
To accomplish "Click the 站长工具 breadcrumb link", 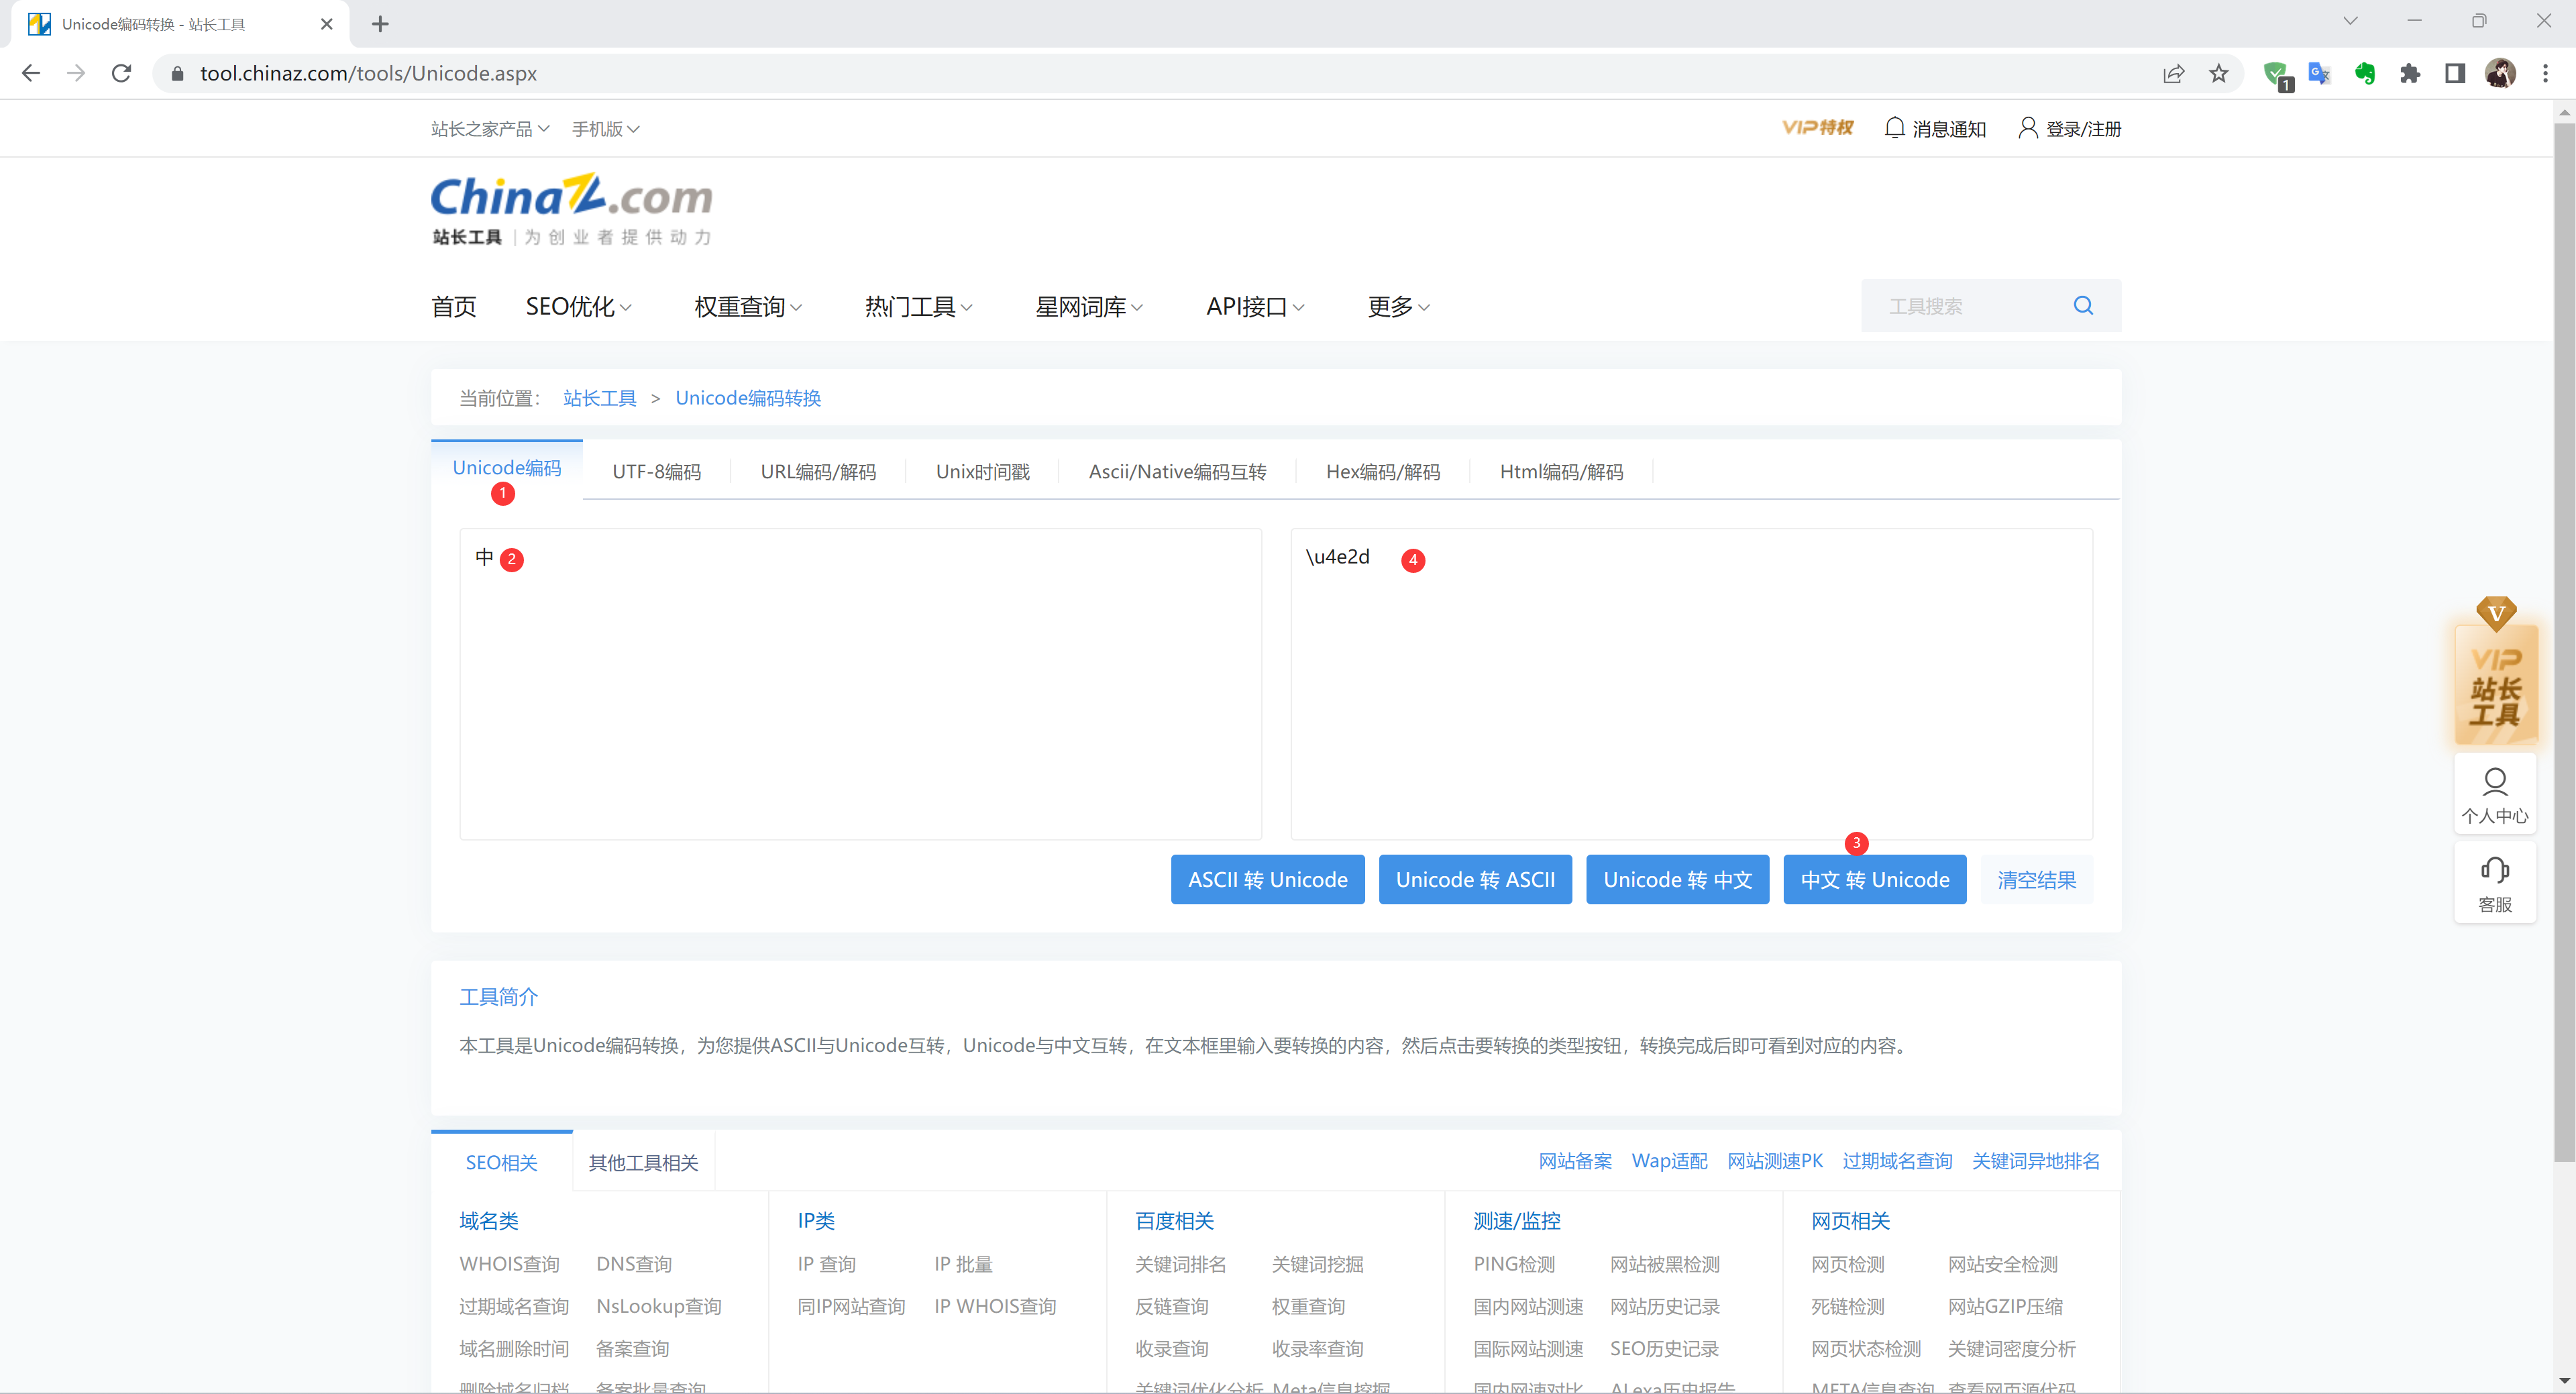I will [599, 398].
